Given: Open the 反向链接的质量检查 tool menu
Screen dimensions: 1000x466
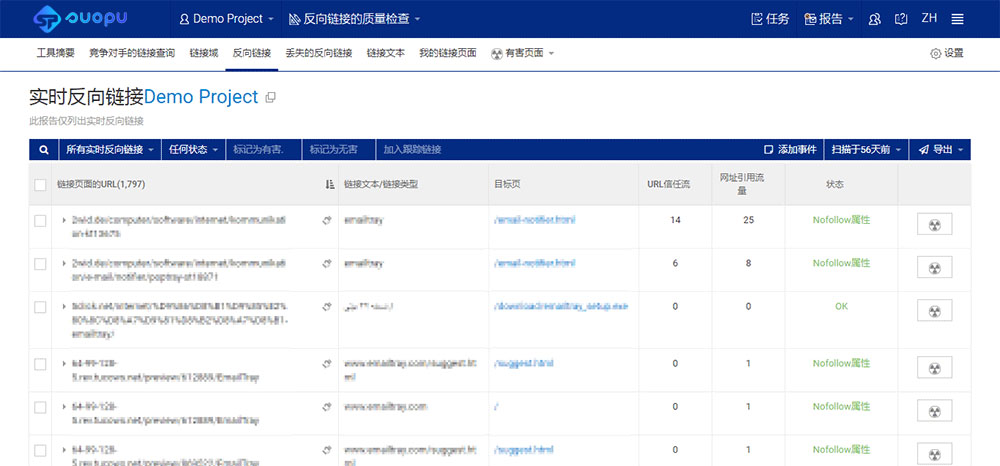Looking at the screenshot, I should 355,19.
